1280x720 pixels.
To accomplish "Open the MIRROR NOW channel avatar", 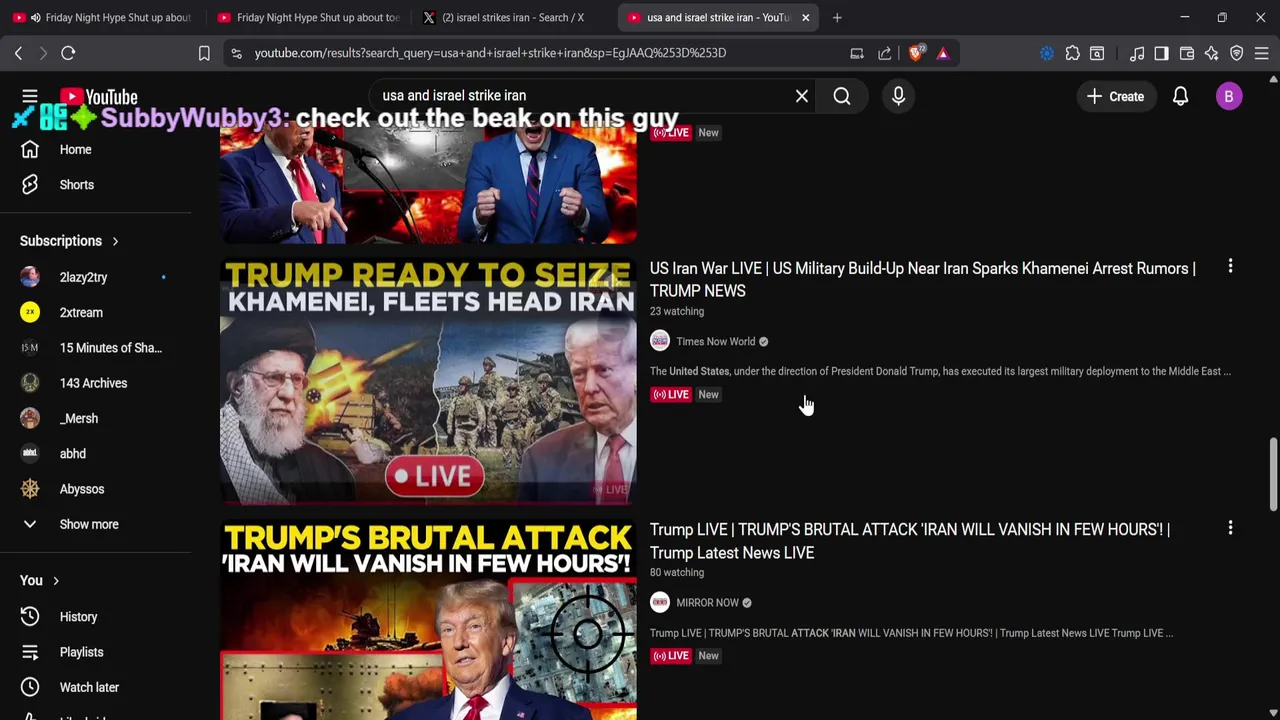I will pyautogui.click(x=660, y=602).
